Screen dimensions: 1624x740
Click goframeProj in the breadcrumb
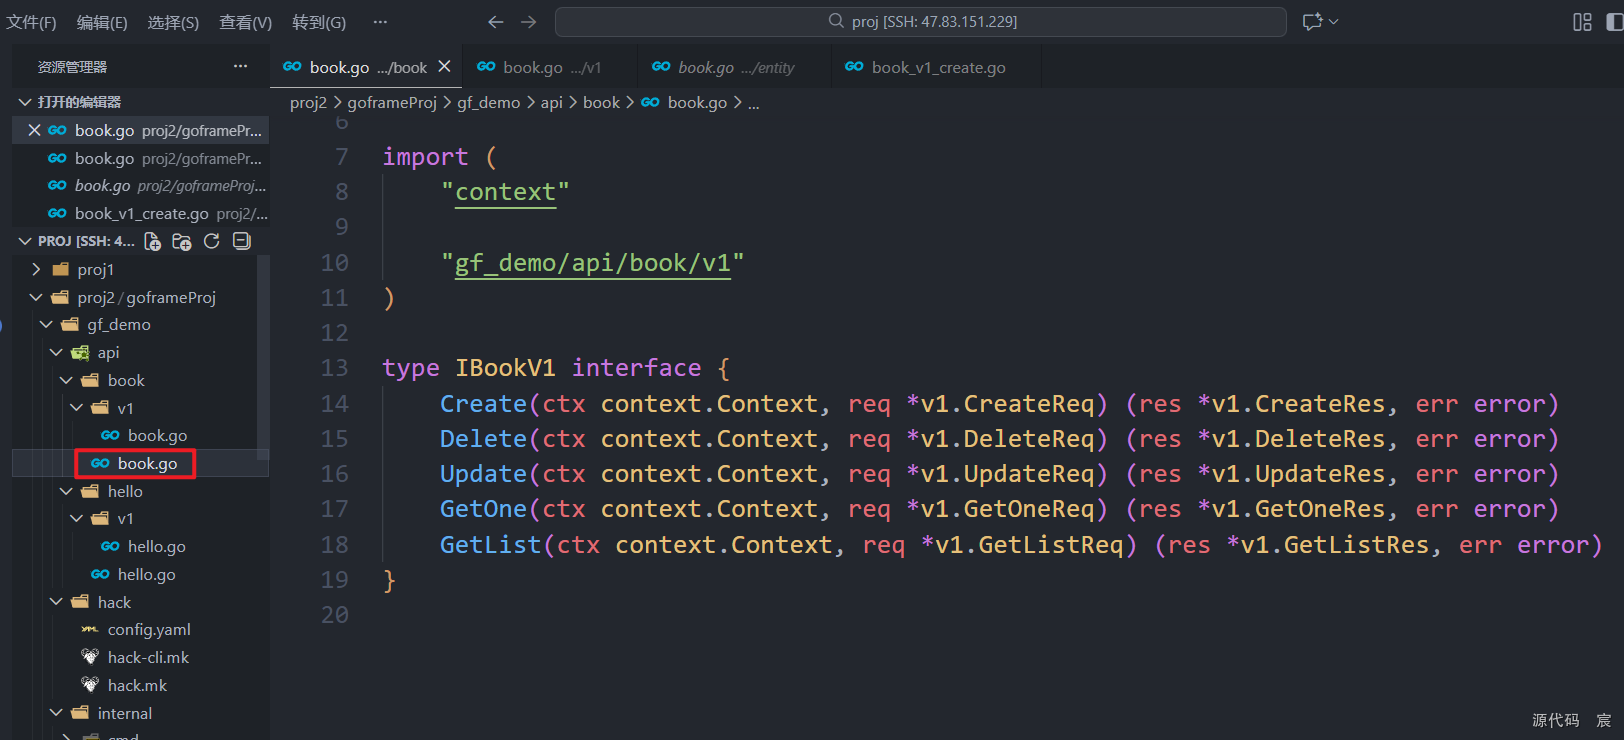coord(392,103)
